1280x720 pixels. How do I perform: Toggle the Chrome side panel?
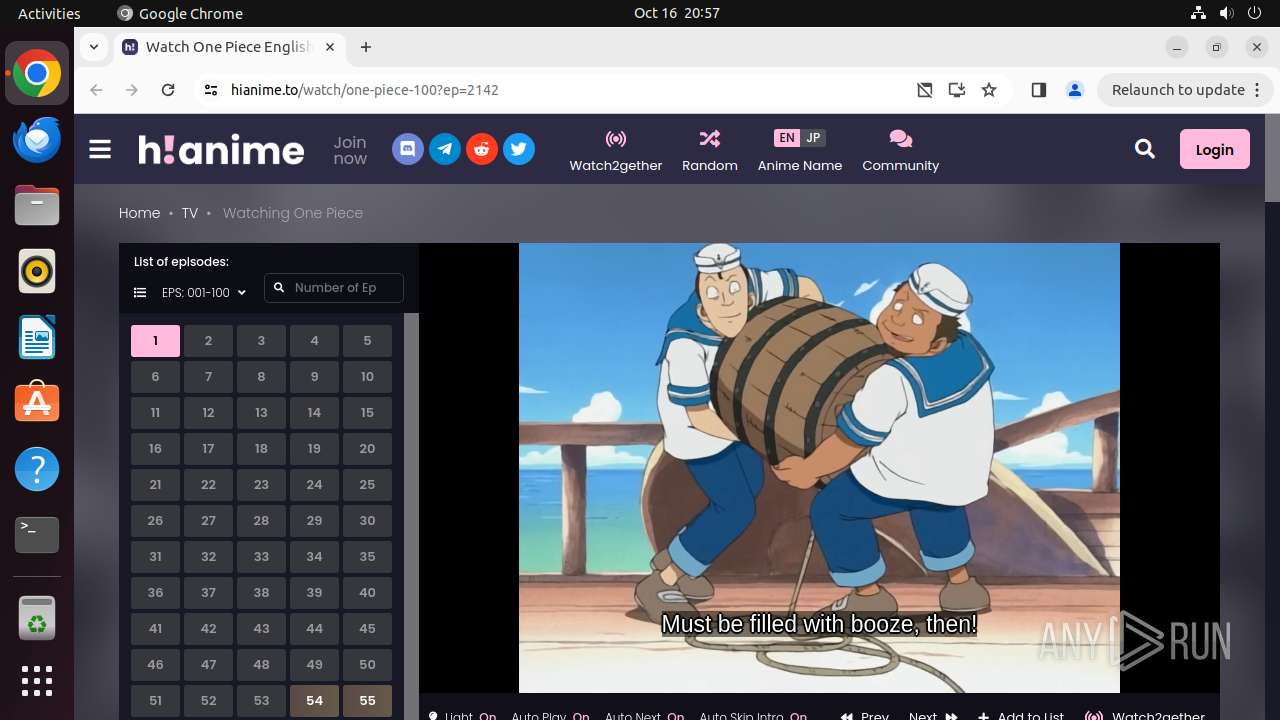coord(1039,90)
